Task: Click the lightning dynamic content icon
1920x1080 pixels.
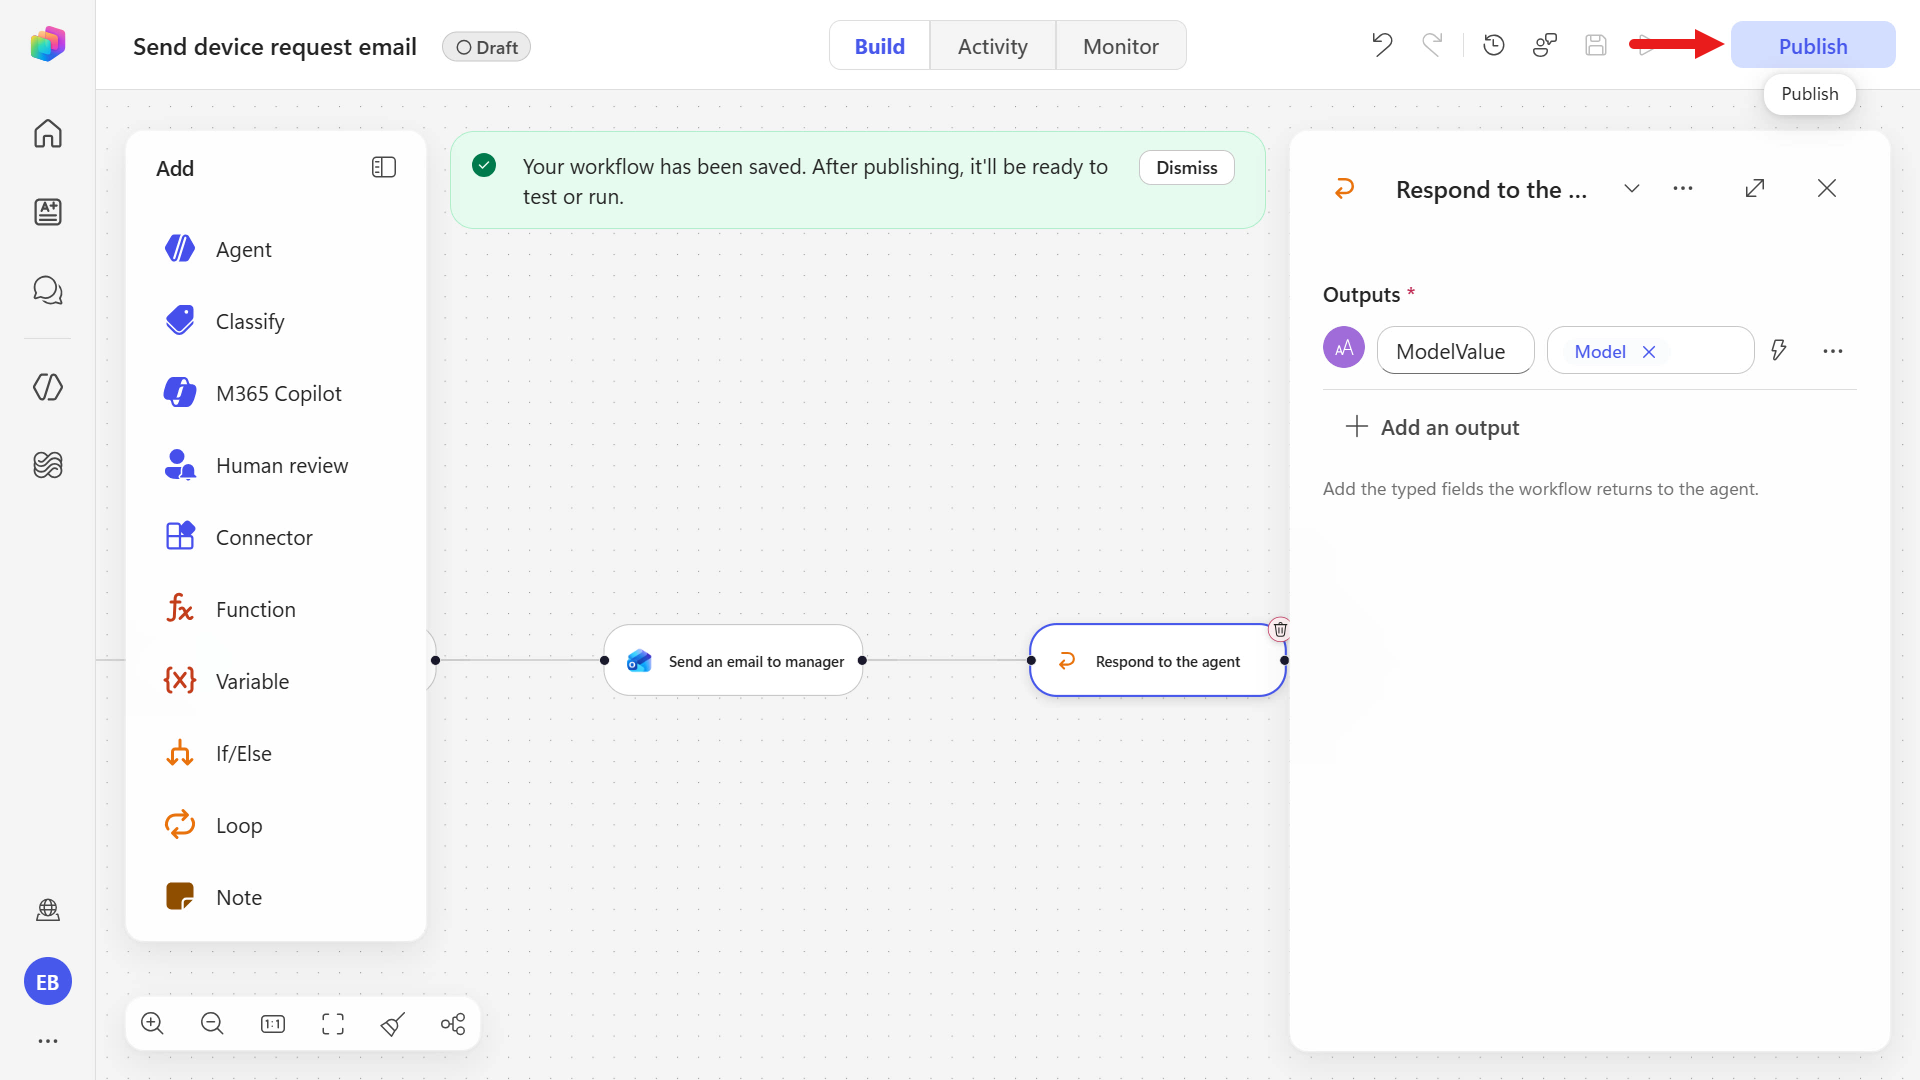Action: [x=1779, y=350]
